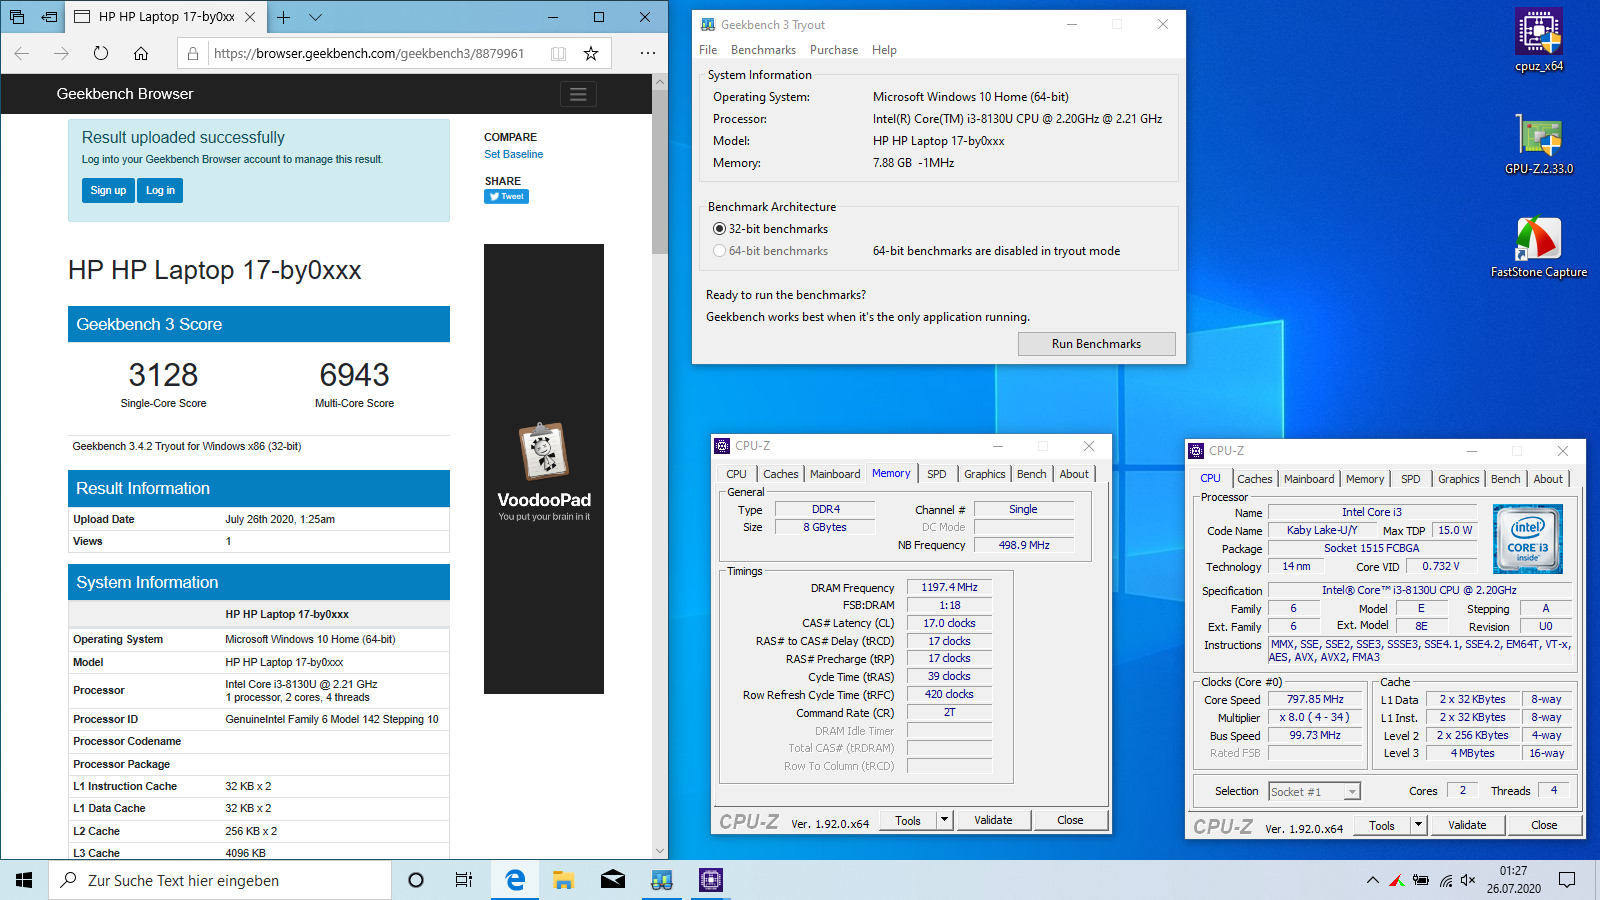Click Tools button in right CPU-Z window

pyautogui.click(x=1382, y=825)
